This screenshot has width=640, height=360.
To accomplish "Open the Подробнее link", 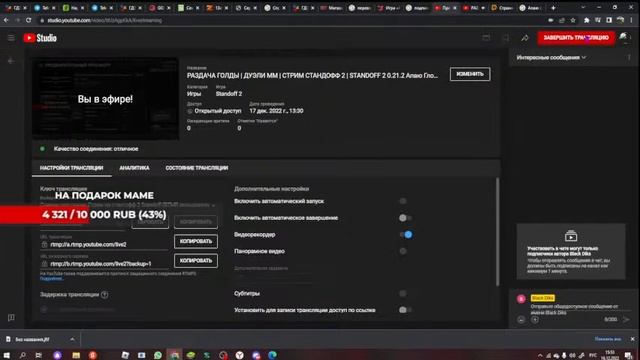I will pyautogui.click(x=51, y=279).
